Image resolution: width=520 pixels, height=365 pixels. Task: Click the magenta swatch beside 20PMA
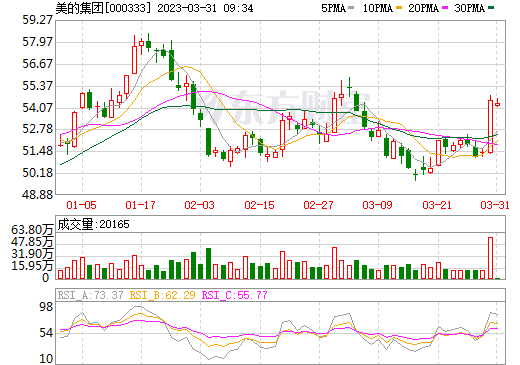pyautogui.click(x=445, y=8)
